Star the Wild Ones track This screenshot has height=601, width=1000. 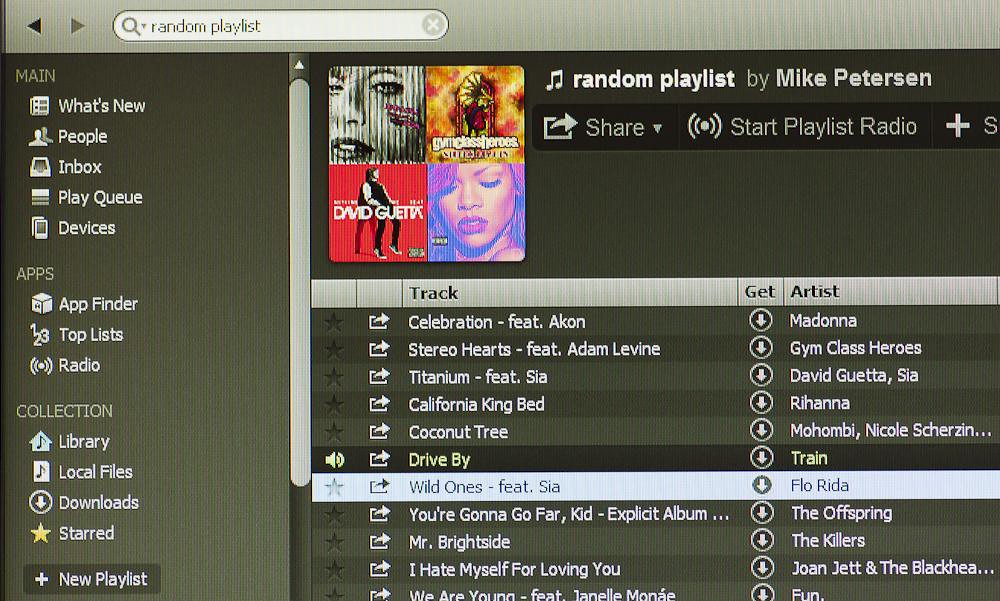click(x=334, y=487)
